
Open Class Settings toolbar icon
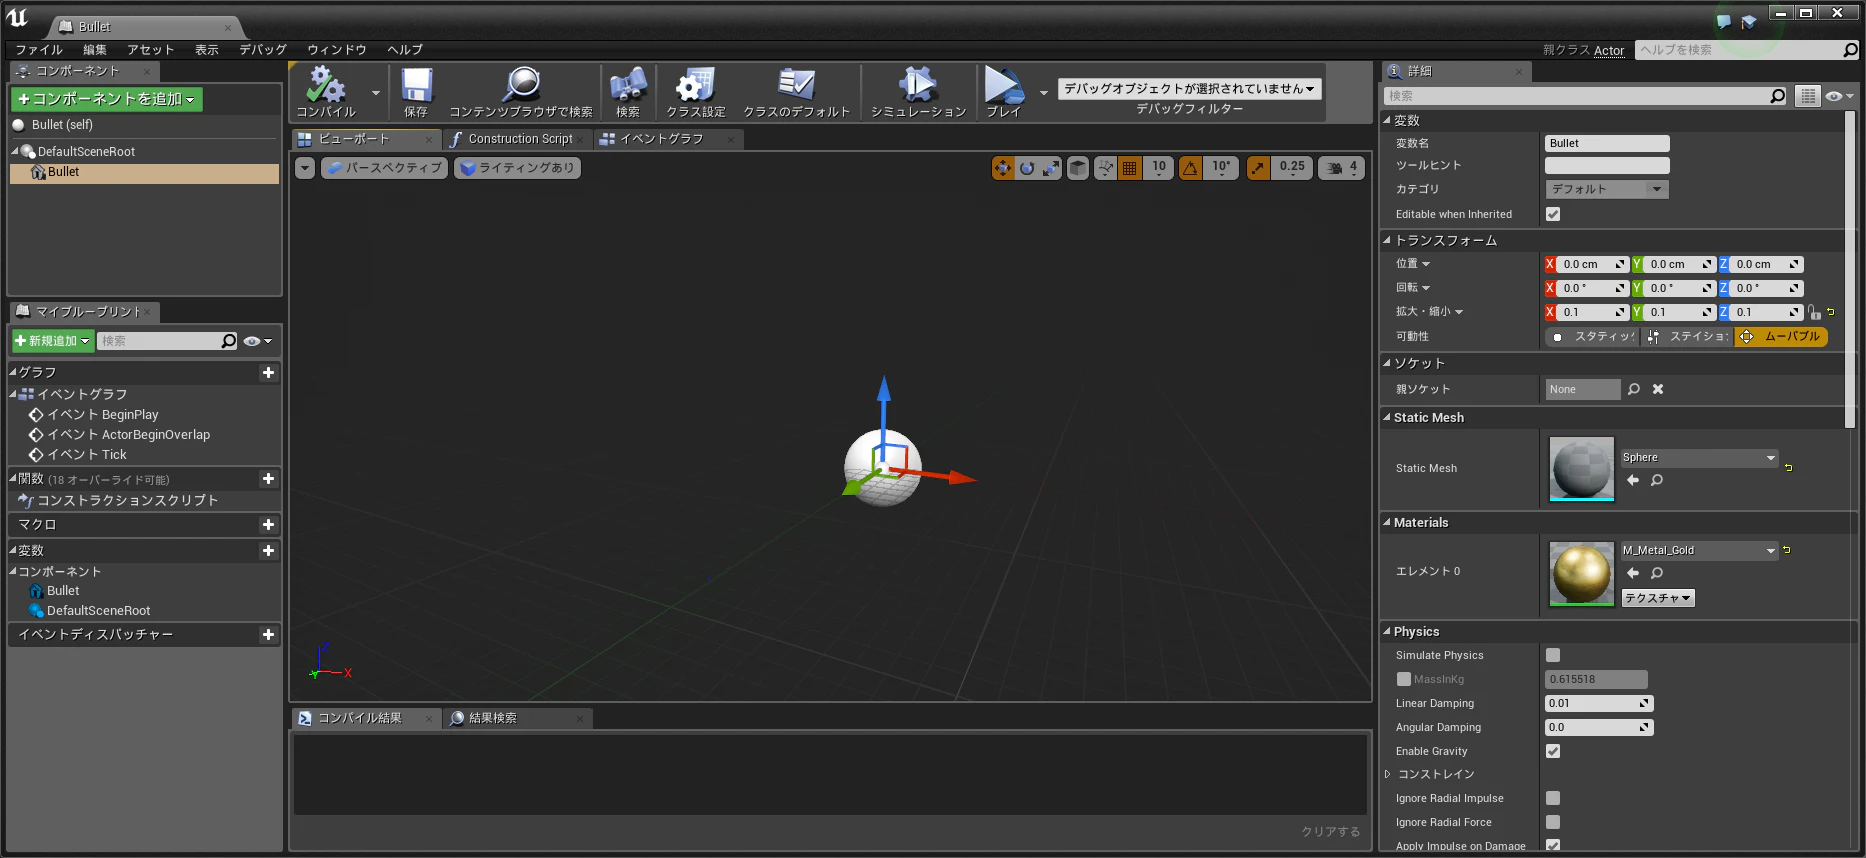(696, 85)
